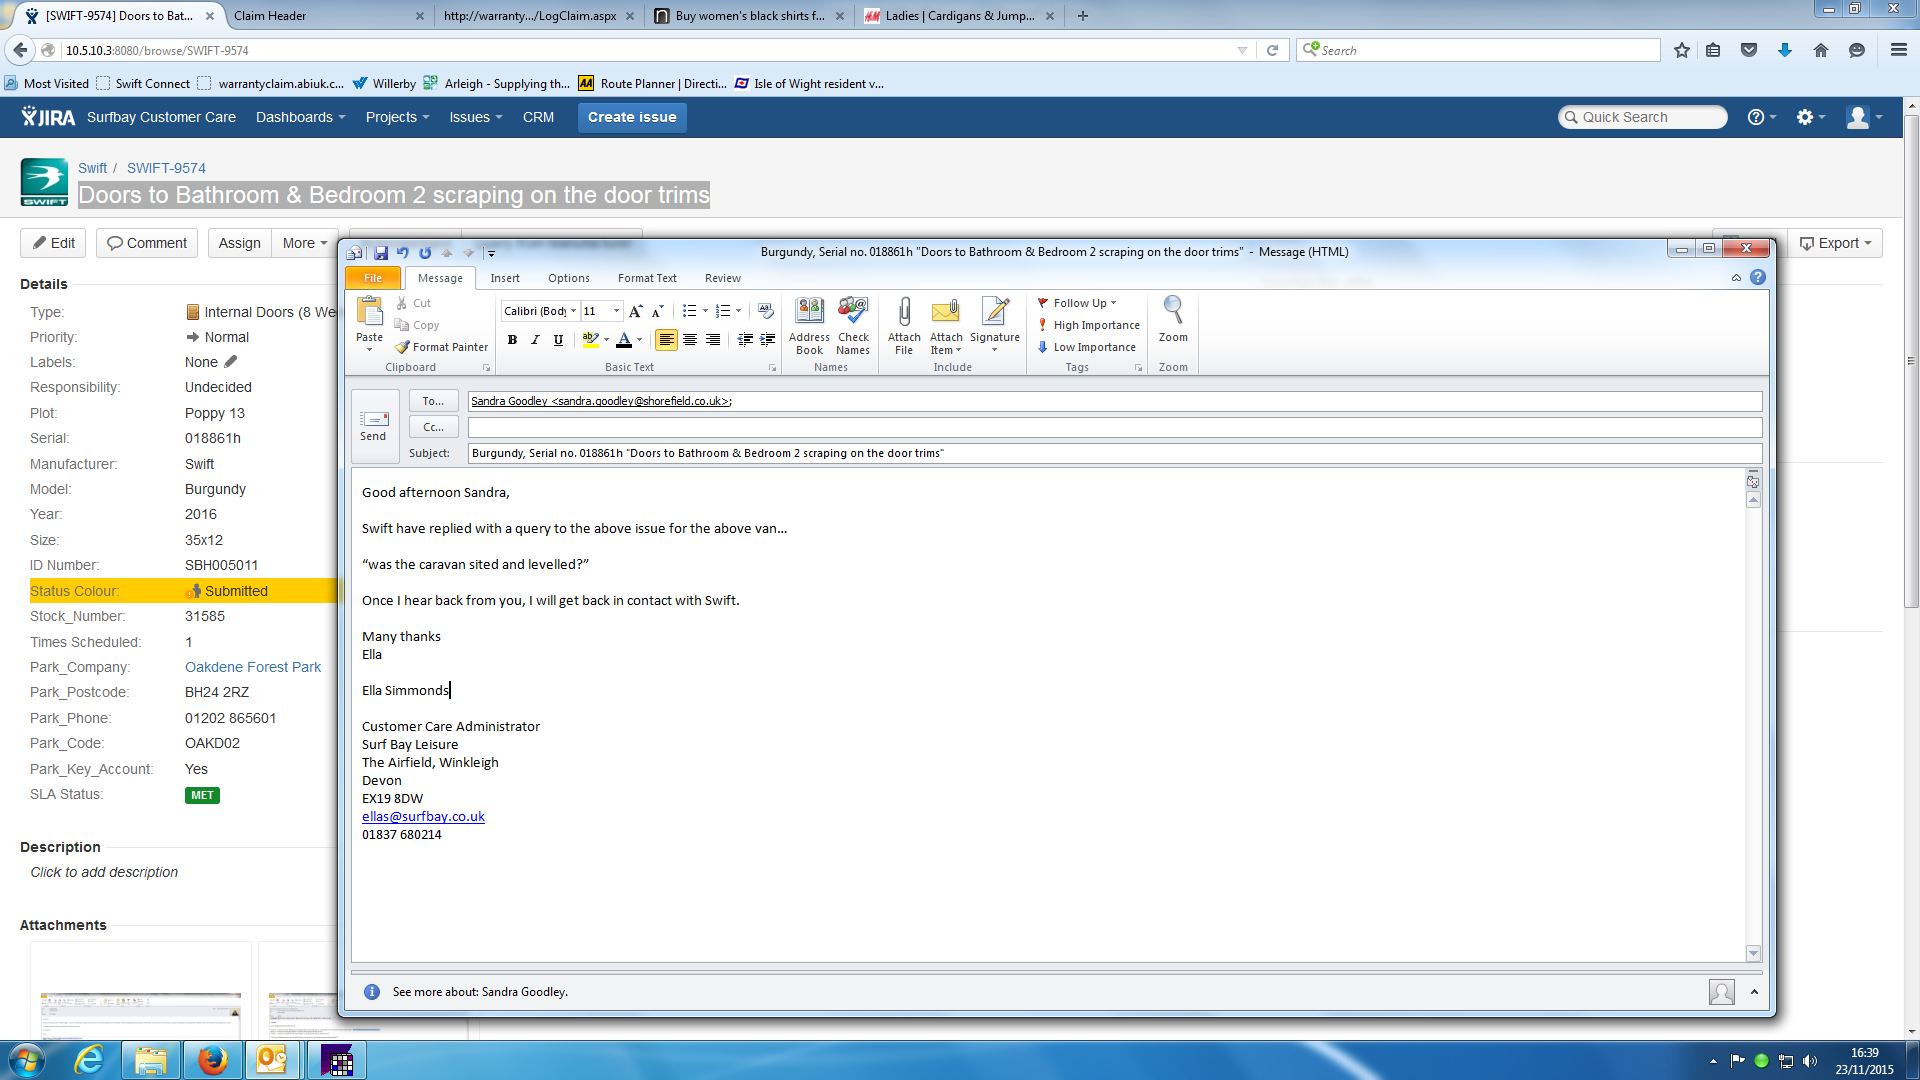Switch to the Insert ribbon tab
The width and height of the screenshot is (1920, 1080).
pos(505,278)
